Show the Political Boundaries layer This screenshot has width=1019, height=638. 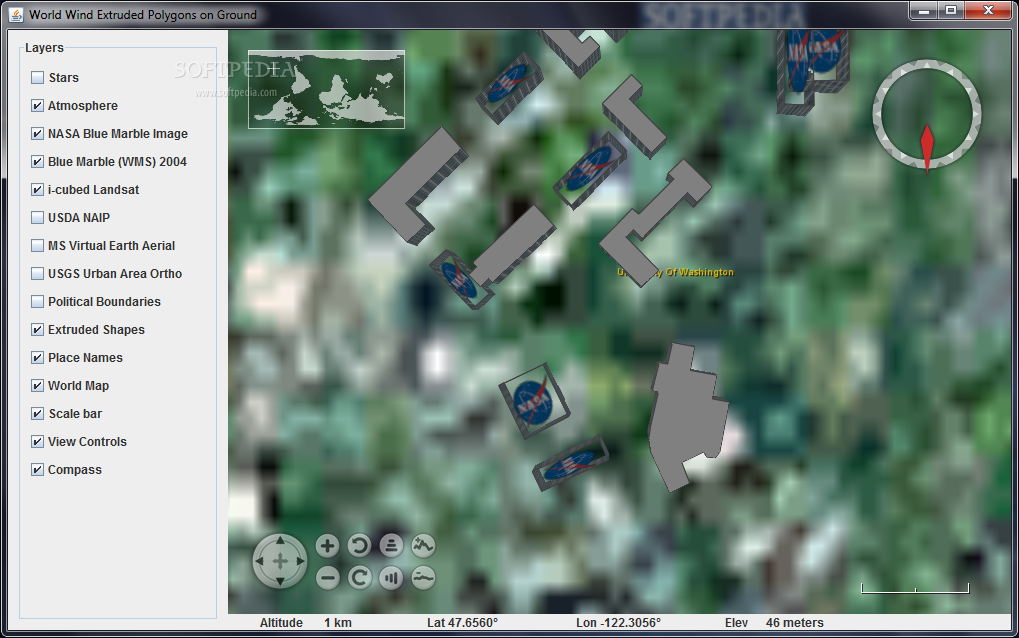point(38,301)
